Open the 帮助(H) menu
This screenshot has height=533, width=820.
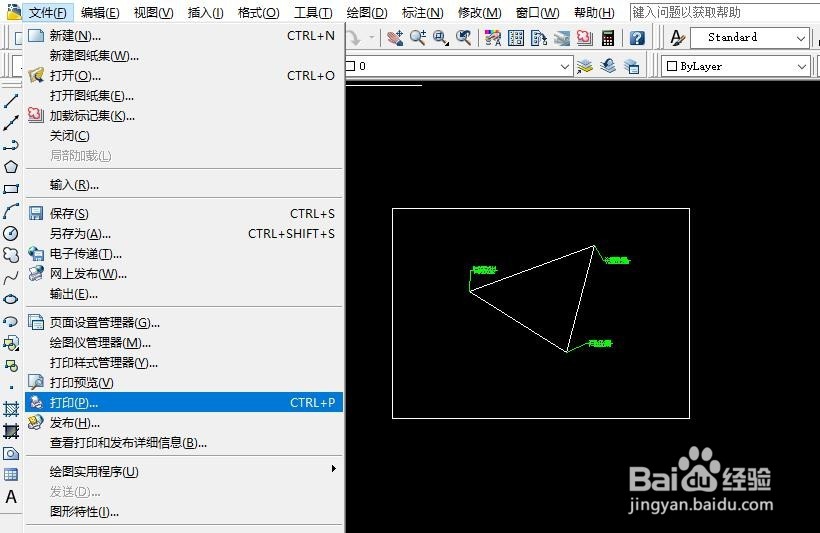coord(594,13)
